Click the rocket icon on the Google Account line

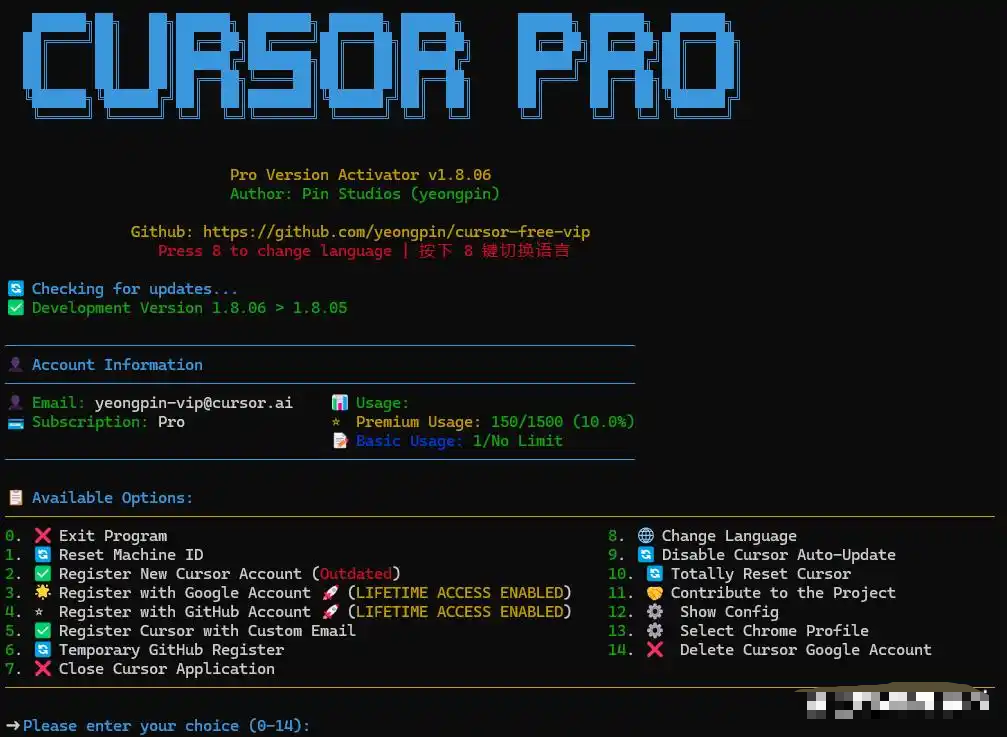click(x=330, y=593)
